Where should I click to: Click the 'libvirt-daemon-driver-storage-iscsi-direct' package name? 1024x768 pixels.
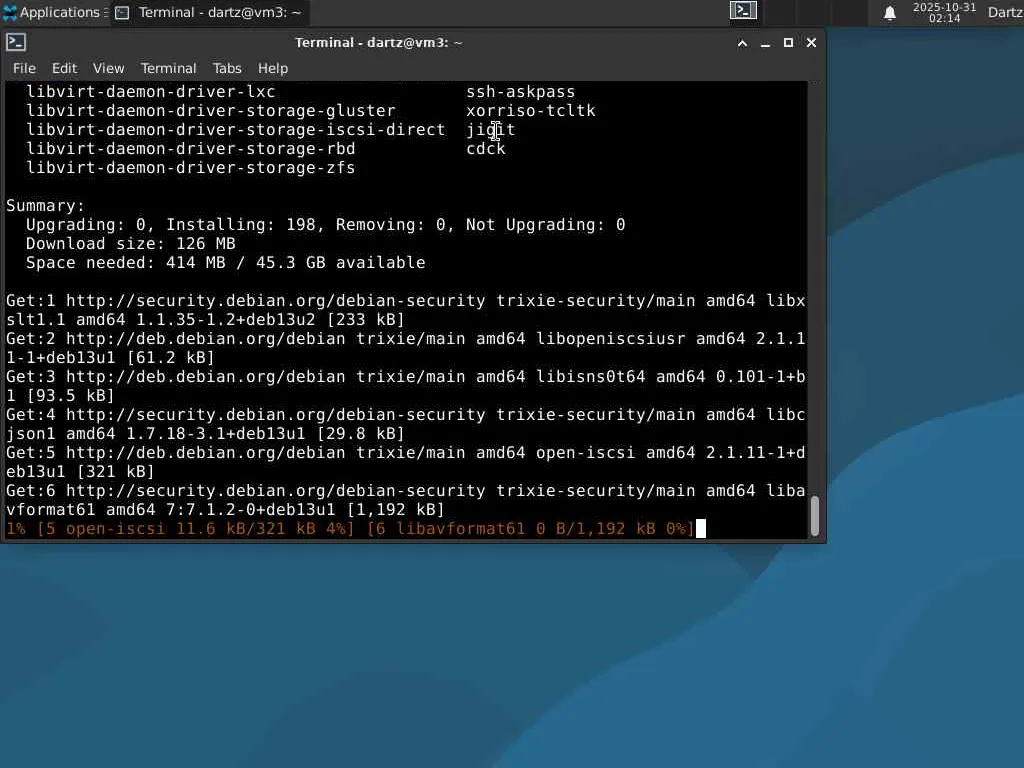pos(236,129)
